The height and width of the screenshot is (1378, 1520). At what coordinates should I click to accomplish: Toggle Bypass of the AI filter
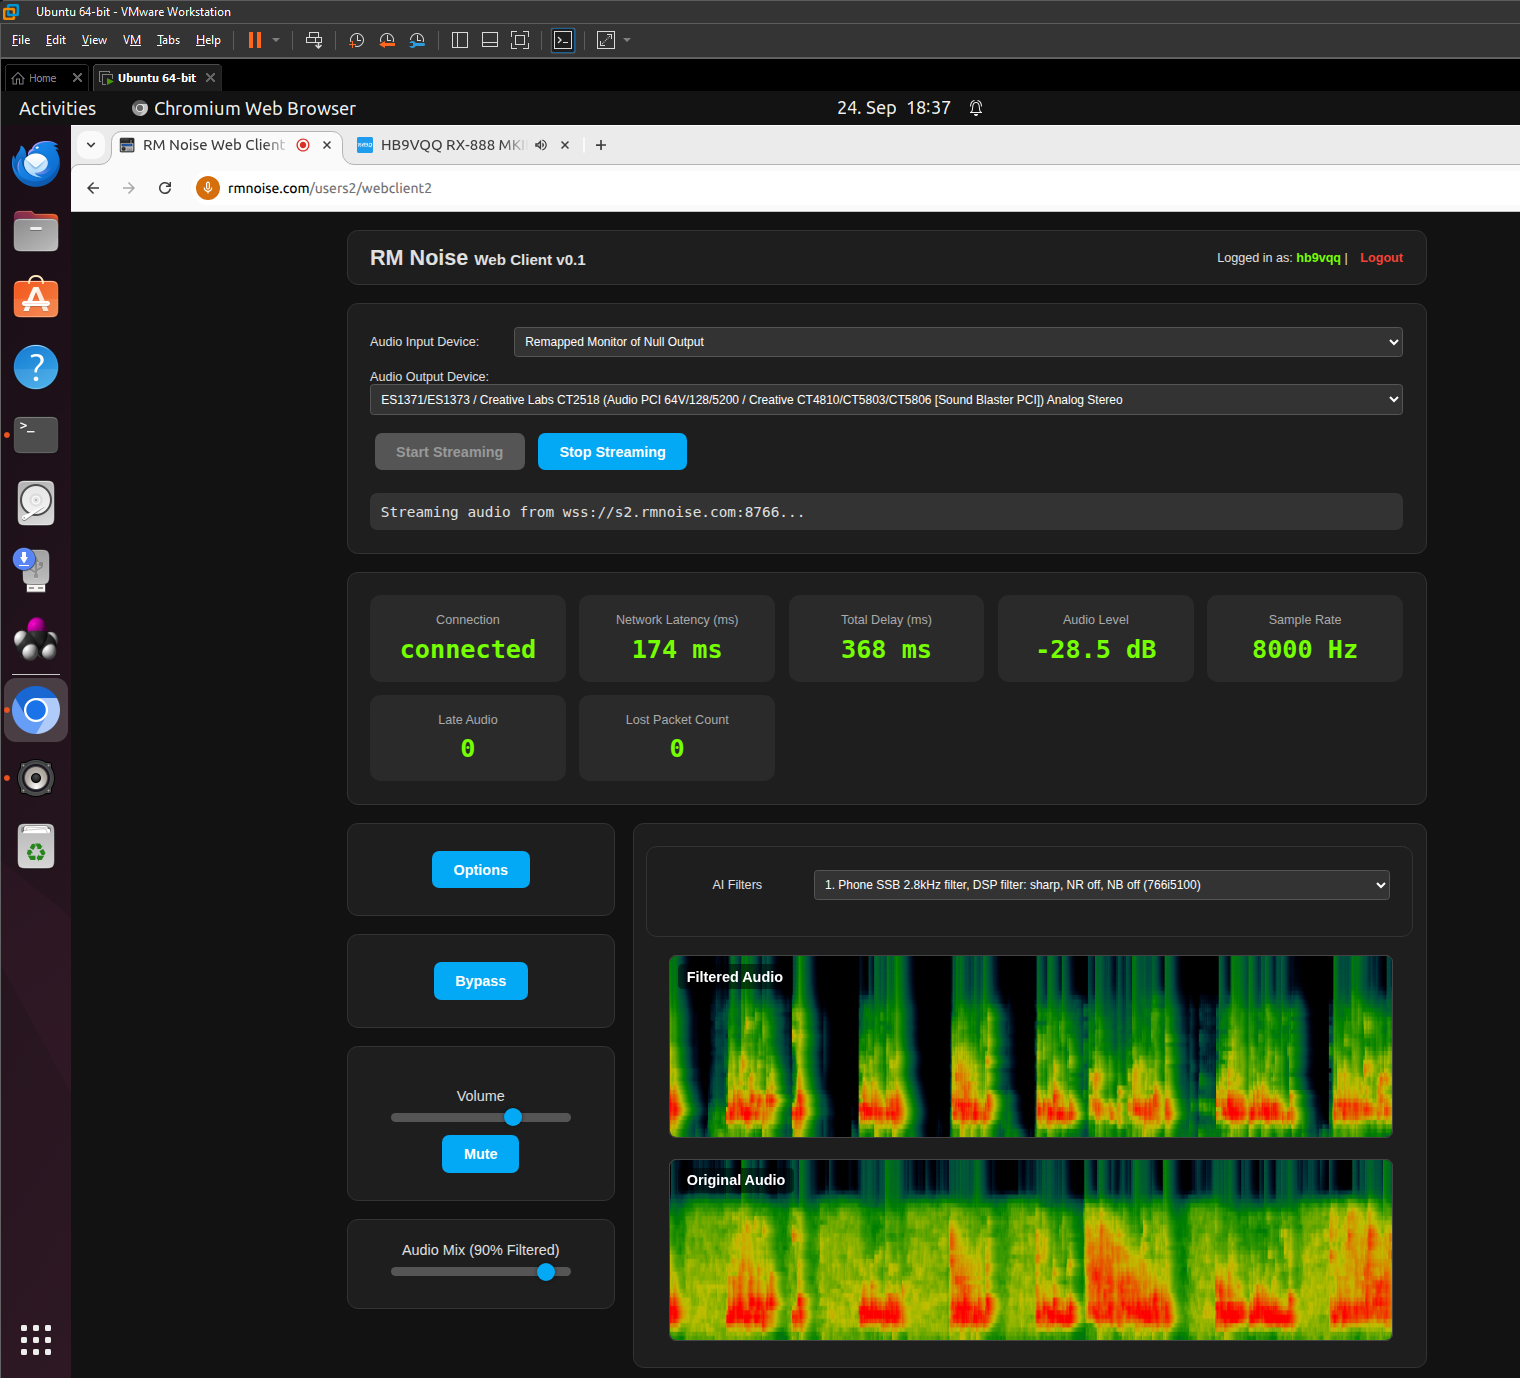[481, 981]
